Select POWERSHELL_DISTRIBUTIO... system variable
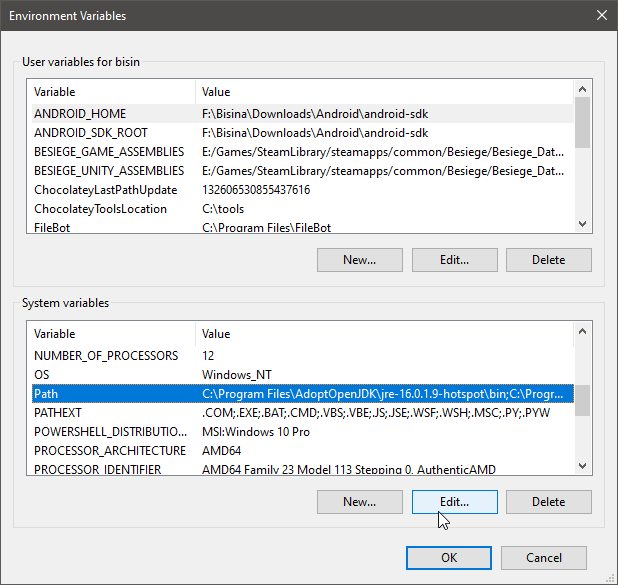The height and width of the screenshot is (585, 618). [x=302, y=431]
